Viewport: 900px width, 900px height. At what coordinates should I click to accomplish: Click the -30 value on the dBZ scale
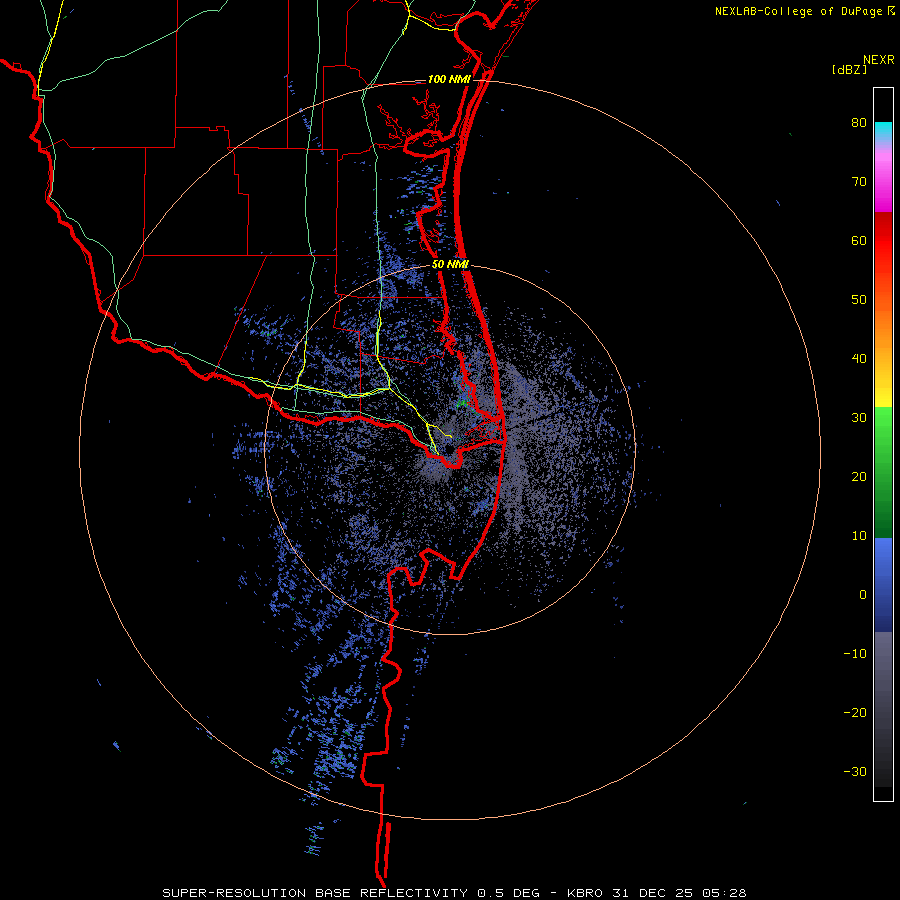(855, 771)
